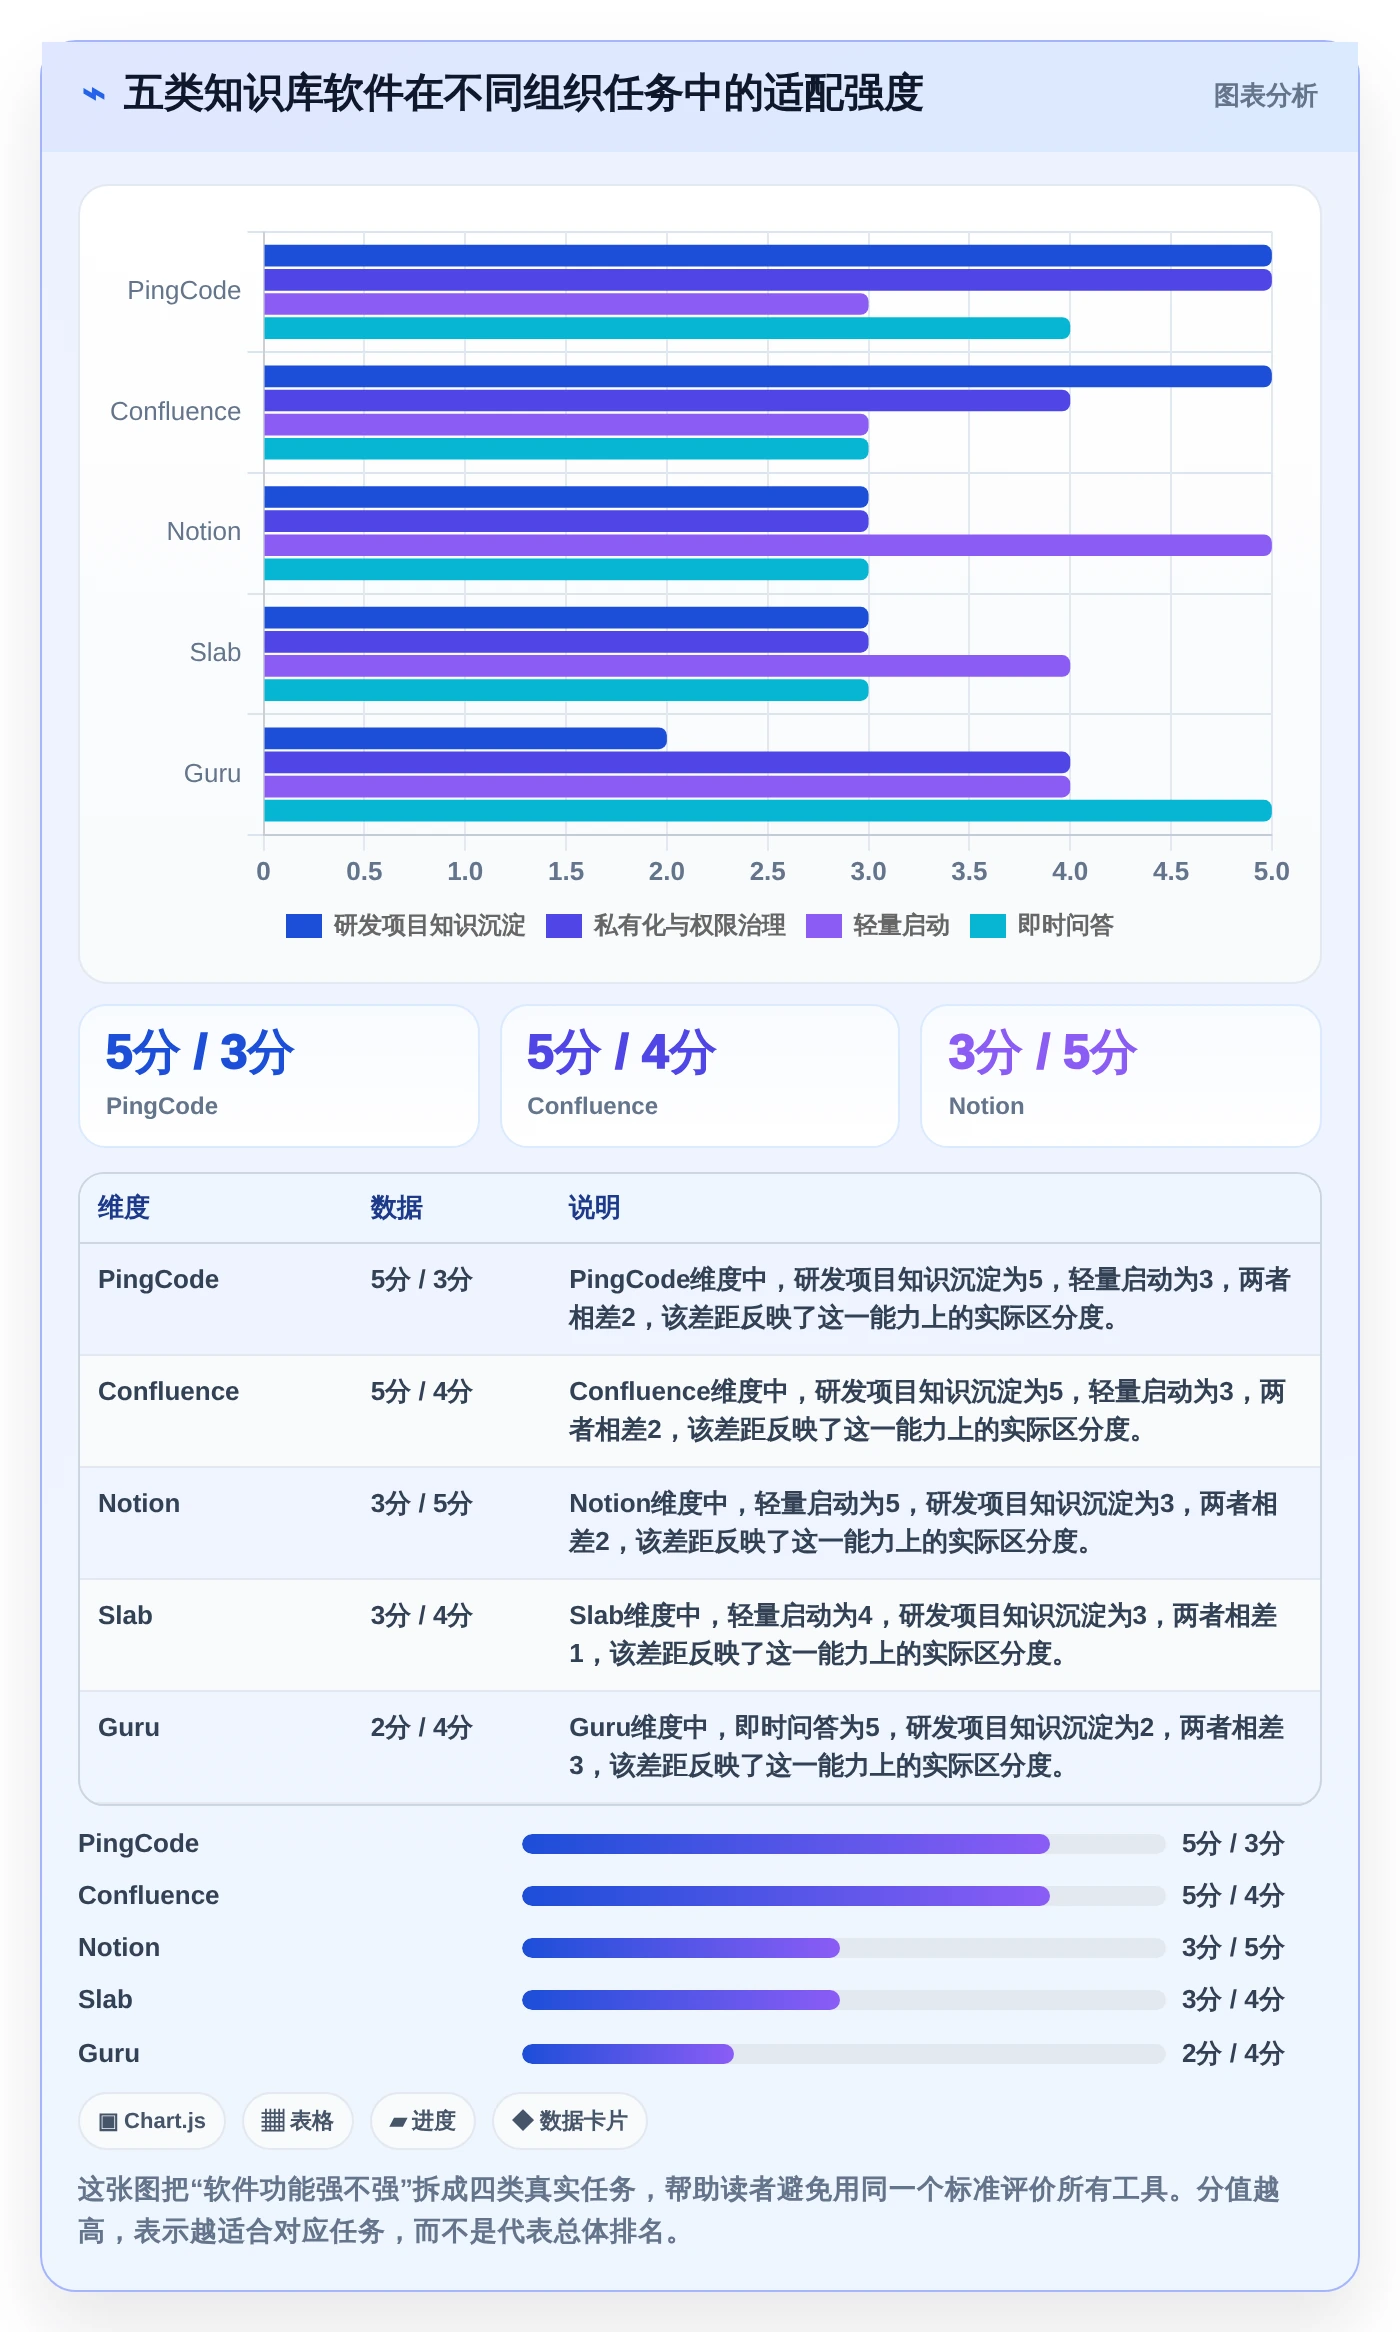This screenshot has width=1400, height=2332.
Task: Click the Notion progress bar
Action: click(x=844, y=1948)
